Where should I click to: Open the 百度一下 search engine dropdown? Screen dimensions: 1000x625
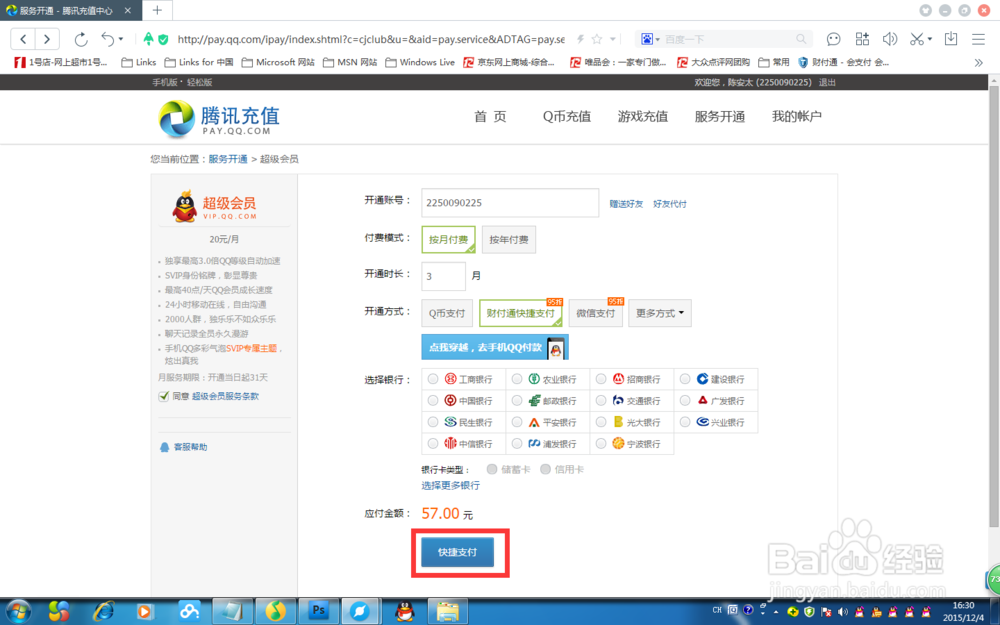654,38
